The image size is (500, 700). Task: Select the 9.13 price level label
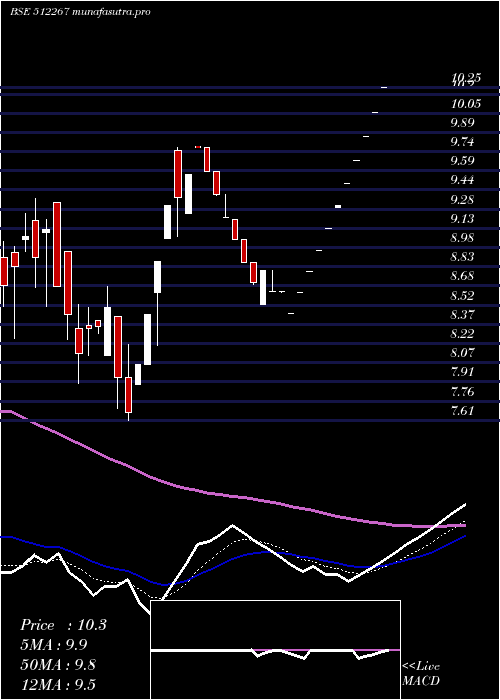coord(462,219)
